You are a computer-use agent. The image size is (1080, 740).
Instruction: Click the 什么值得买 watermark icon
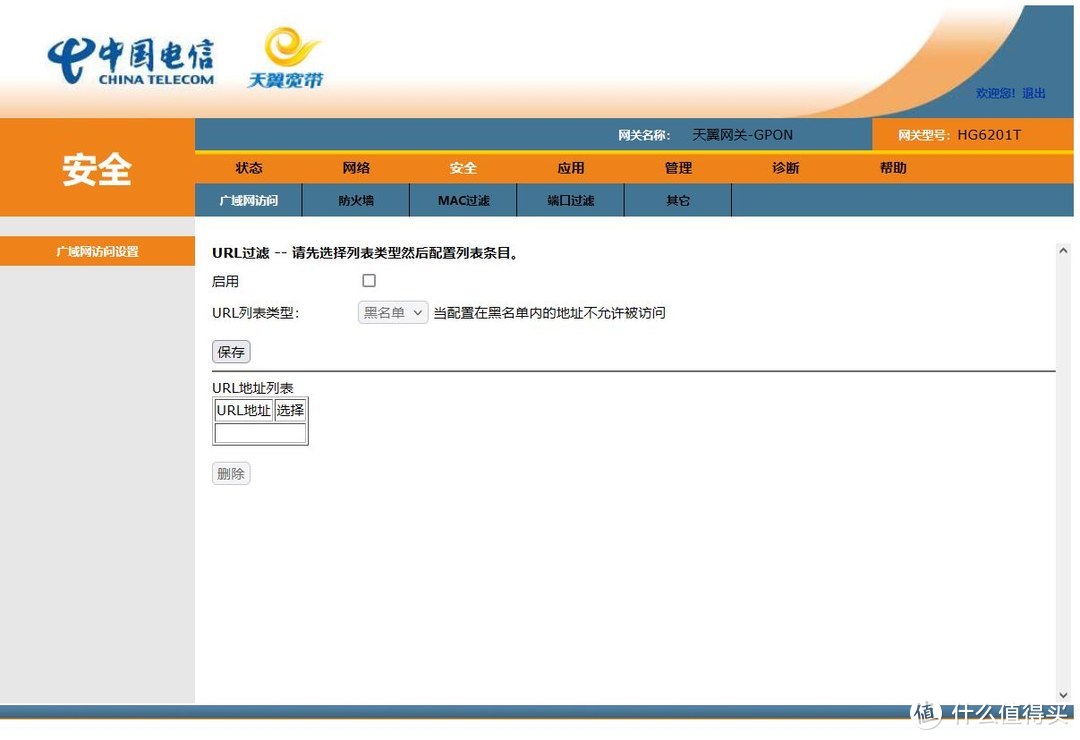point(926,712)
